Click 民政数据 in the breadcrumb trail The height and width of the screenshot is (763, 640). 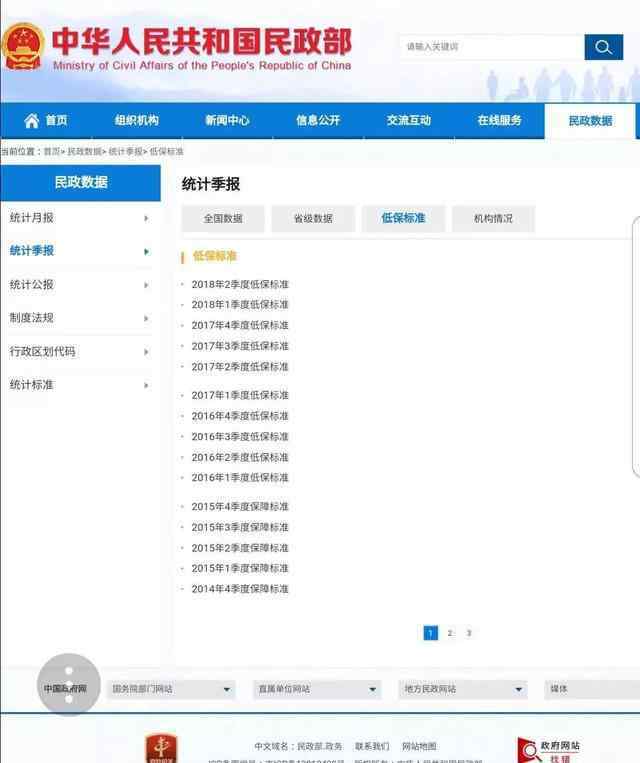(84, 152)
